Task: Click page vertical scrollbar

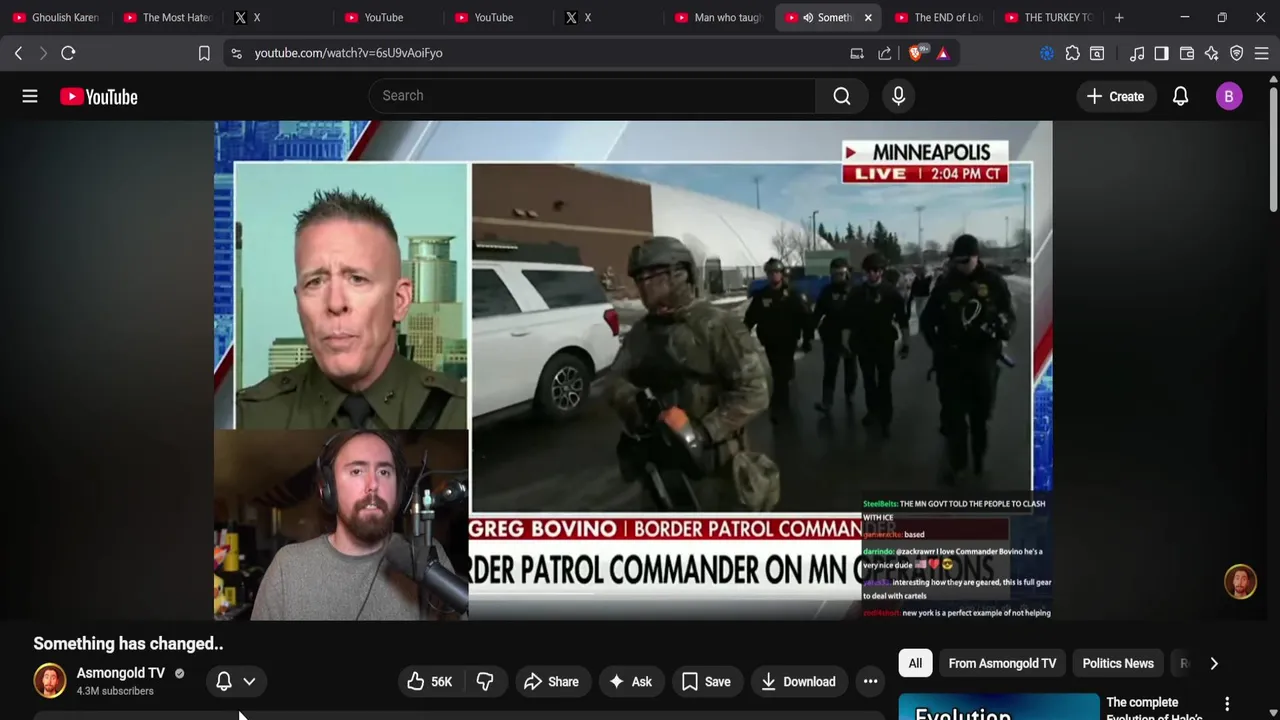Action: pyautogui.click(x=1273, y=150)
